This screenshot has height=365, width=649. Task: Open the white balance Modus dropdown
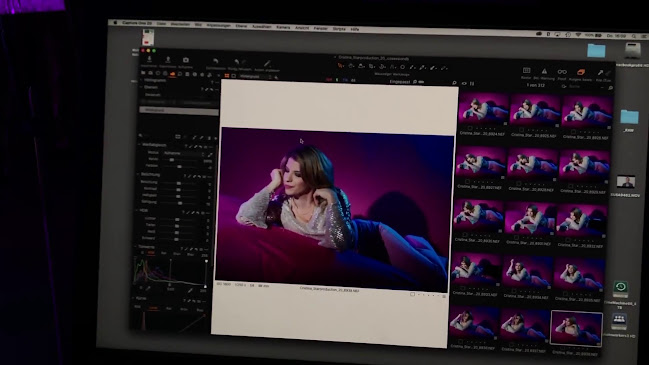[184, 153]
